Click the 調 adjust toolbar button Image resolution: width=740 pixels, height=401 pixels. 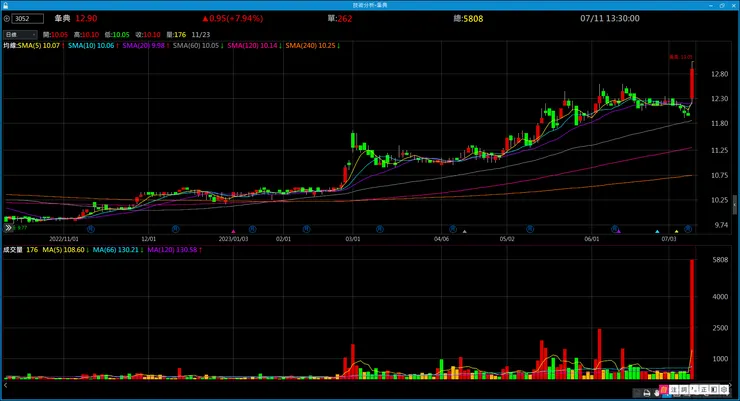point(684,390)
